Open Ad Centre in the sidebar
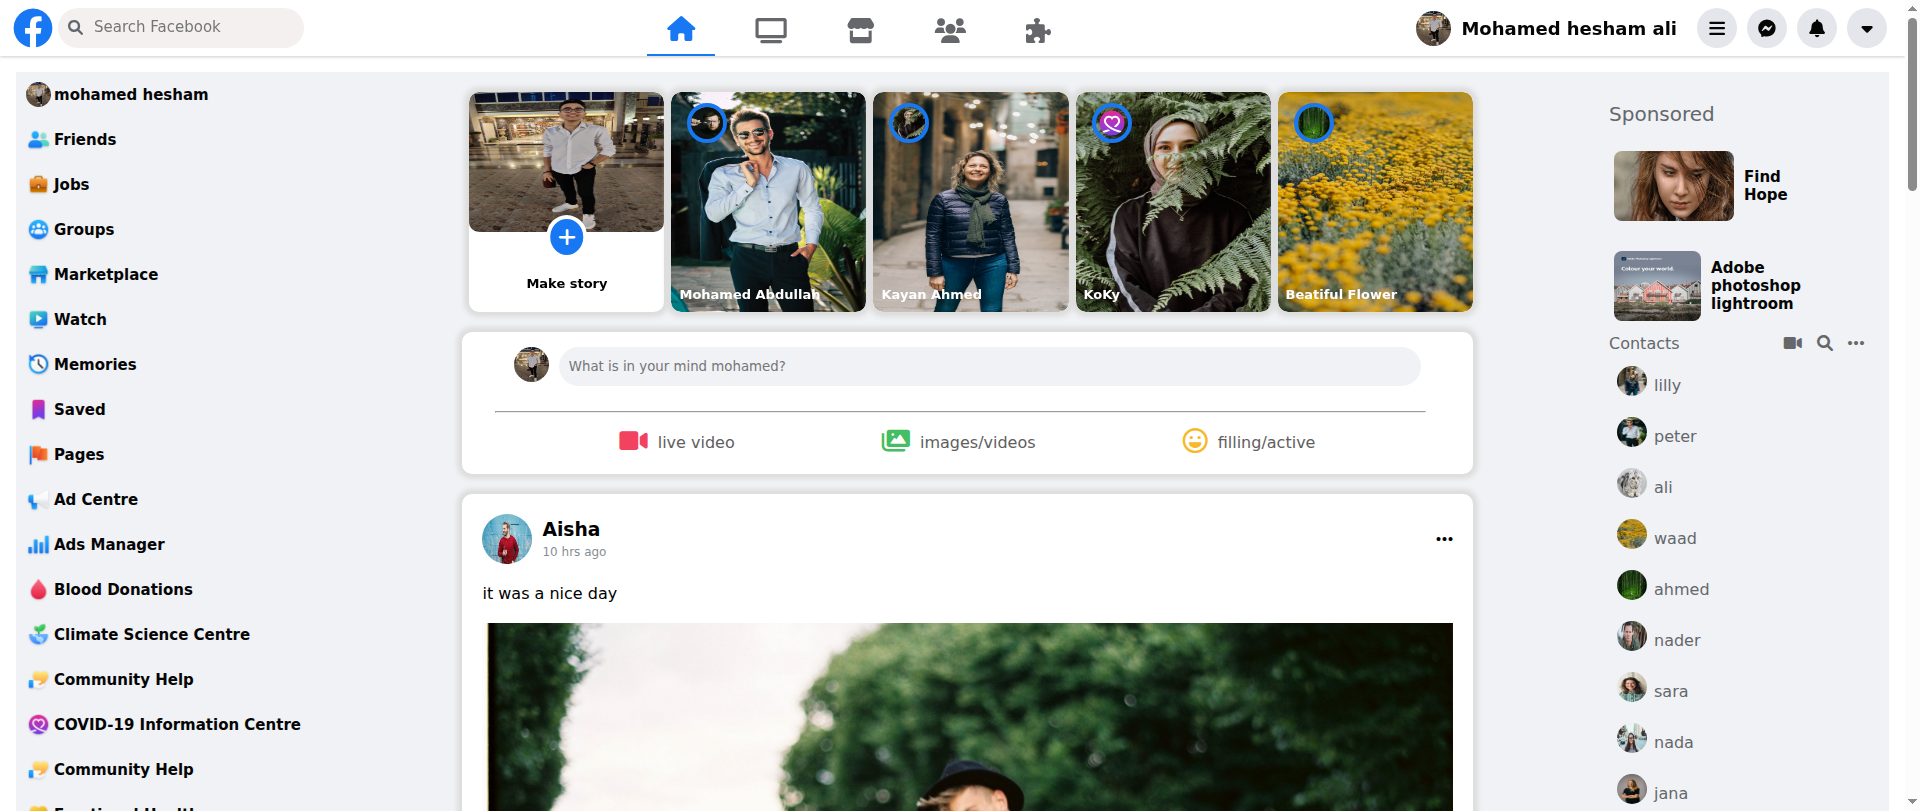The height and width of the screenshot is (811, 1920). click(83, 499)
